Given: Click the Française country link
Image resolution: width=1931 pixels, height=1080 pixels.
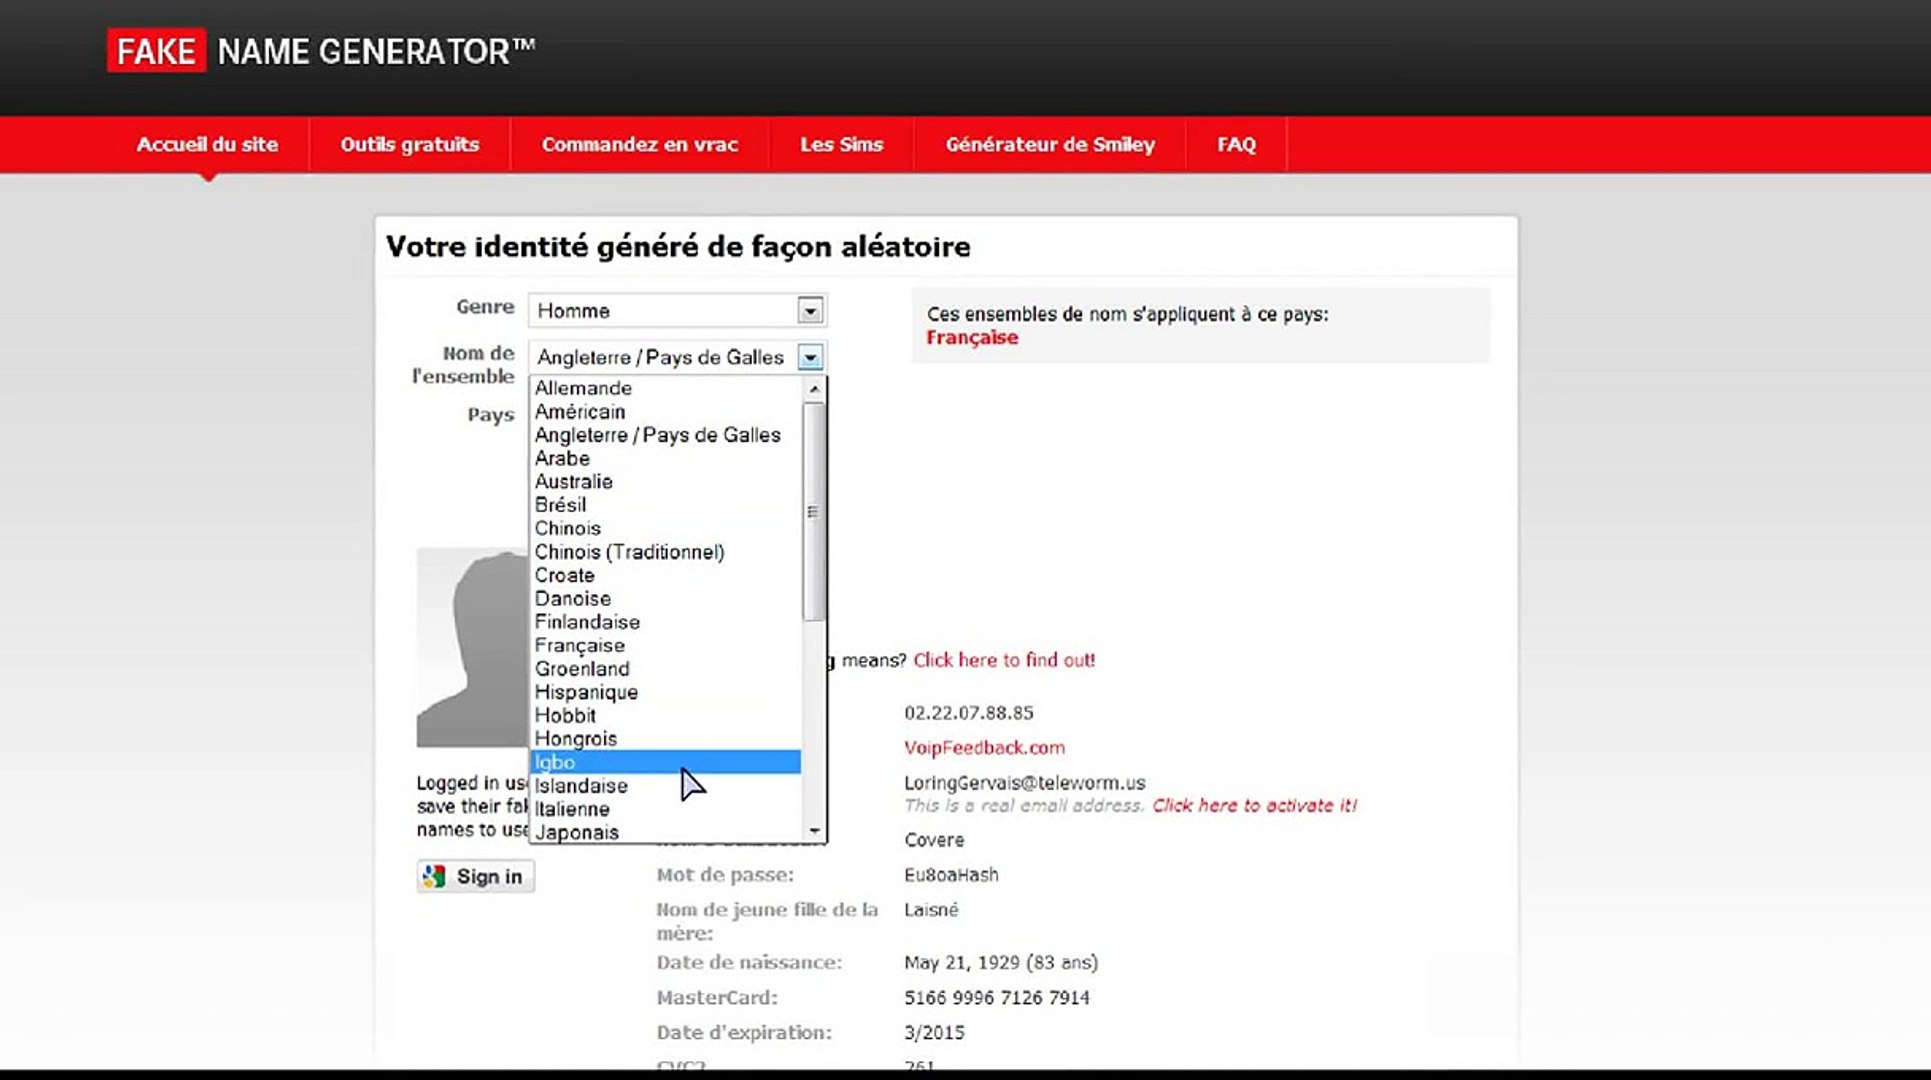Looking at the screenshot, I should (x=971, y=338).
